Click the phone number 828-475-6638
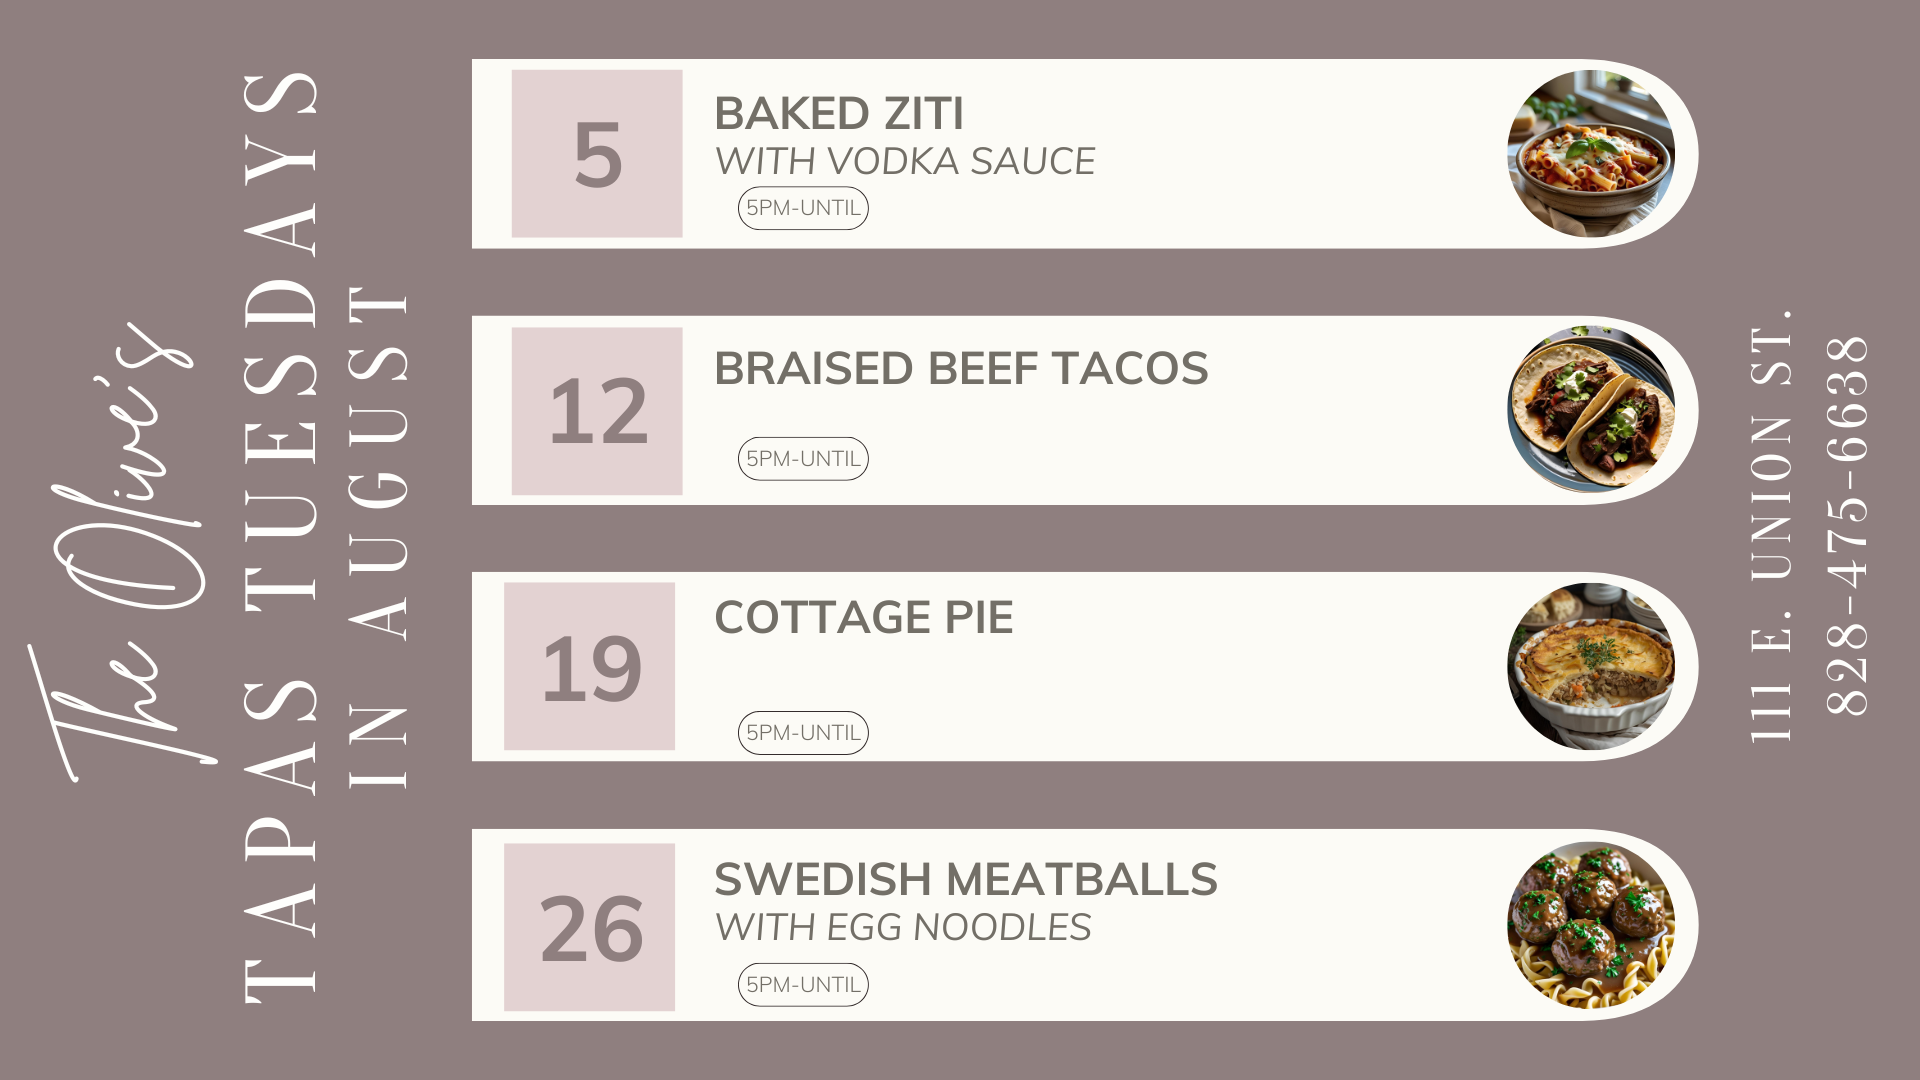 [1847, 526]
